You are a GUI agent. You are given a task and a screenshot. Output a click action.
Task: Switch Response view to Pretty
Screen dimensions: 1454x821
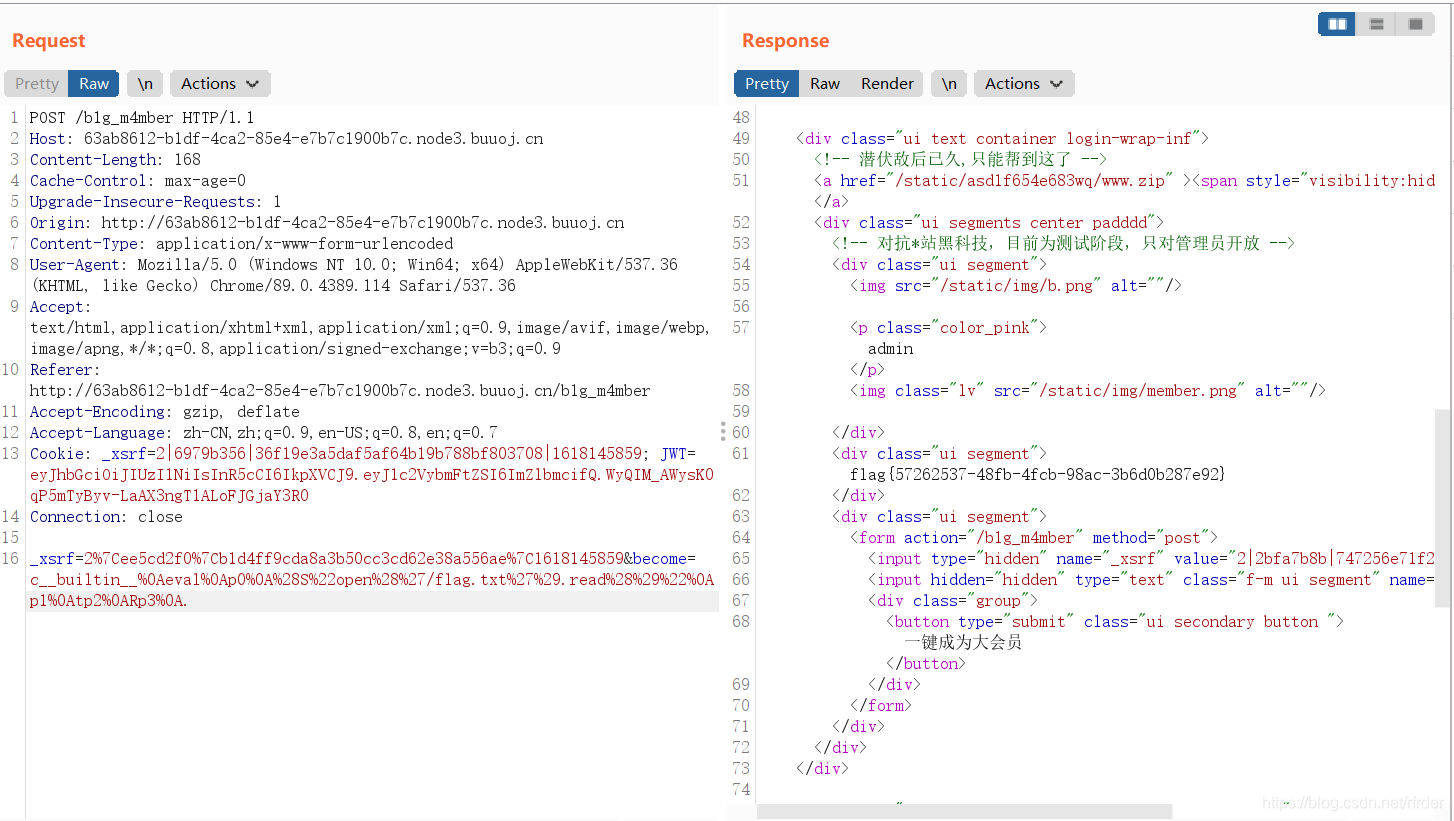767,84
